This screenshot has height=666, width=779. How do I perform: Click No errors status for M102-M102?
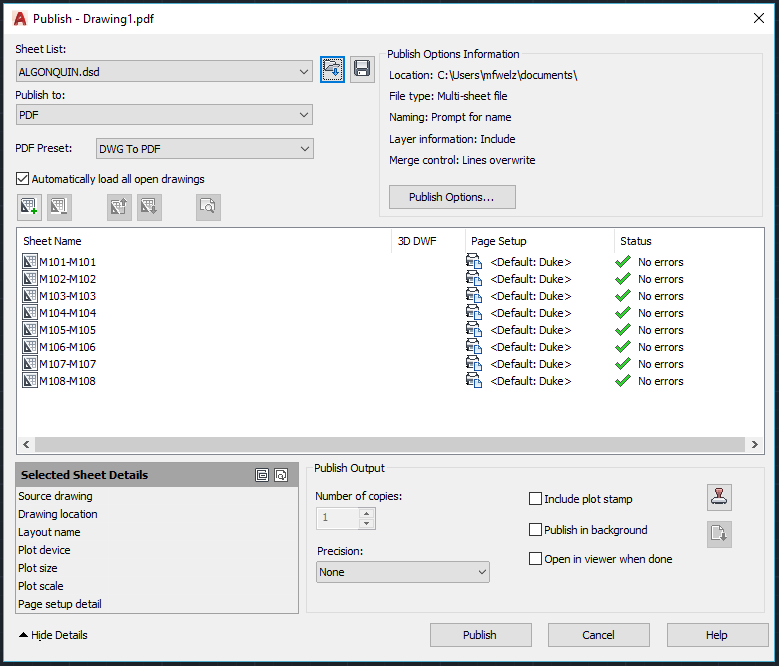click(x=660, y=279)
